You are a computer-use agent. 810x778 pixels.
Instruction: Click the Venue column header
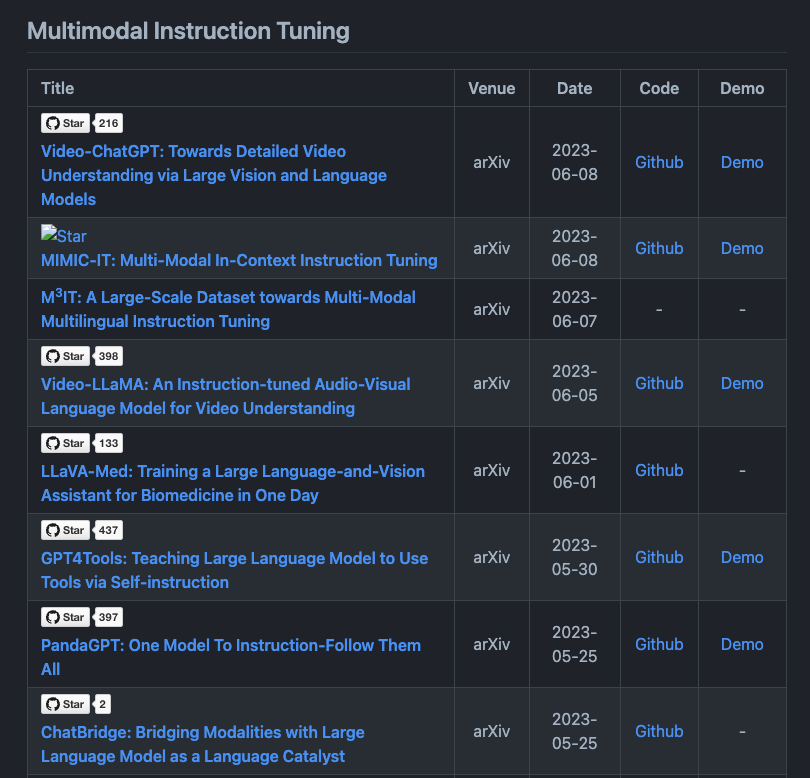(492, 88)
